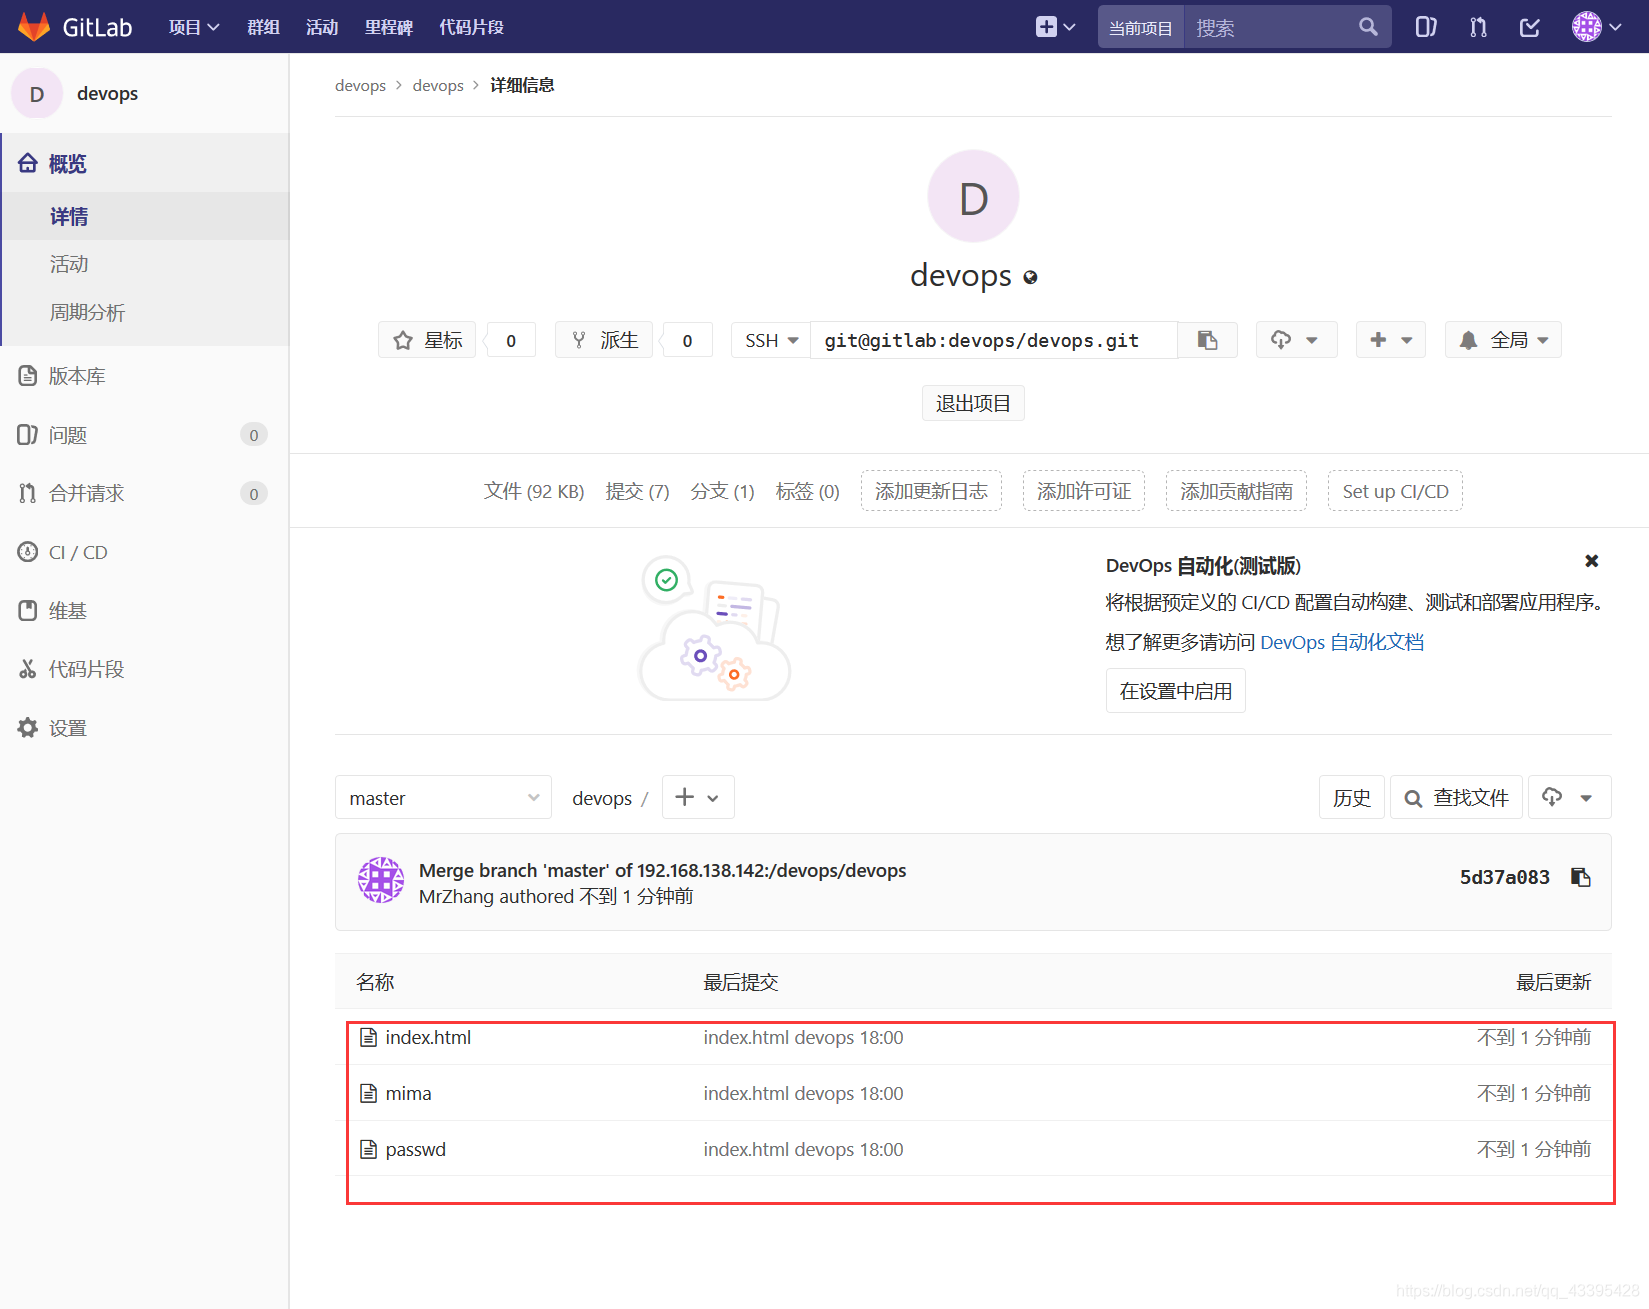
Task: Click 提交 (7) link
Action: coord(637,491)
